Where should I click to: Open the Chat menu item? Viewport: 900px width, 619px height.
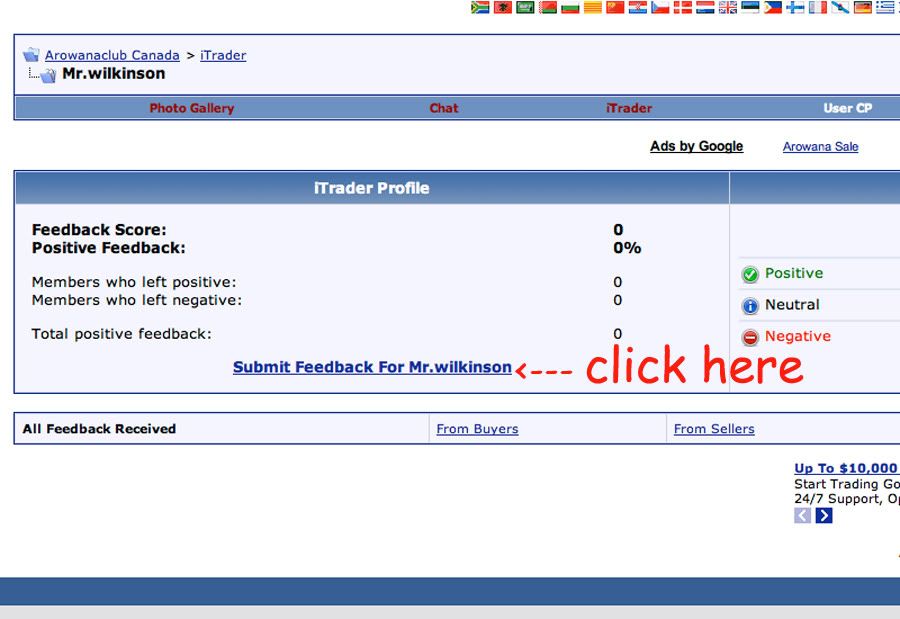coord(444,108)
